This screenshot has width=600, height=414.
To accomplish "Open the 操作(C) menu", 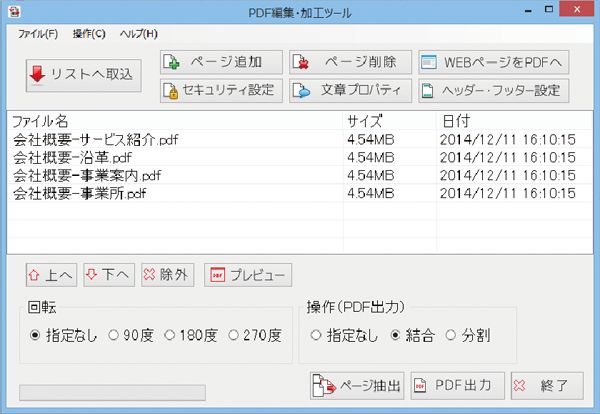I will click(89, 34).
